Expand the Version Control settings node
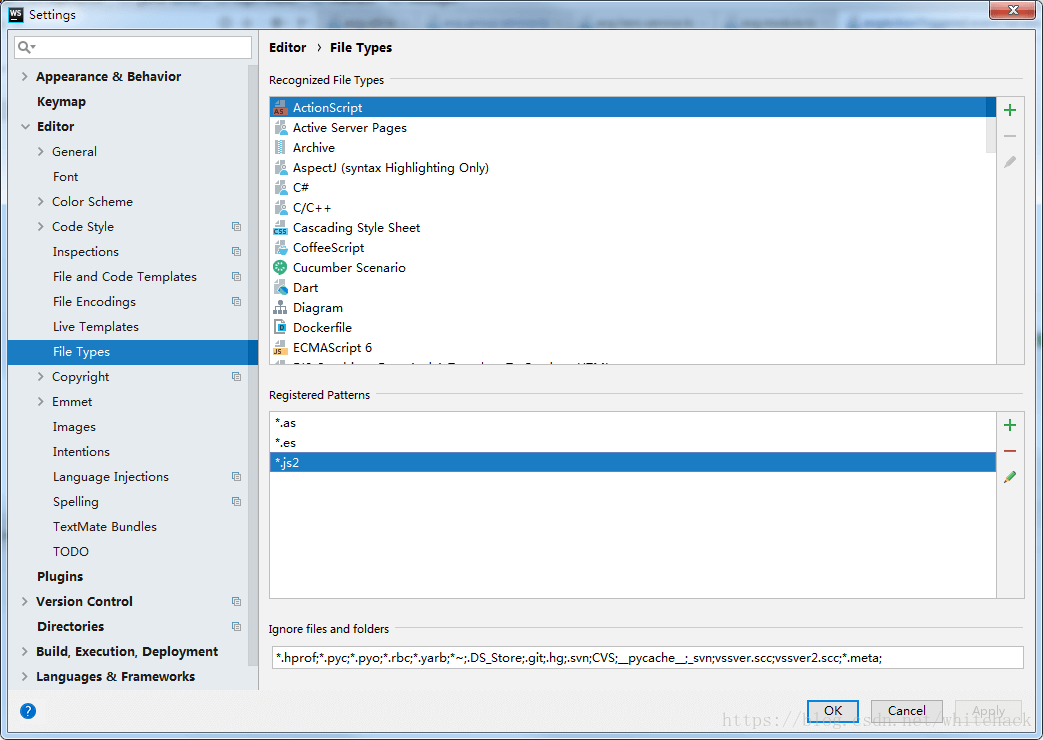 (x=25, y=602)
